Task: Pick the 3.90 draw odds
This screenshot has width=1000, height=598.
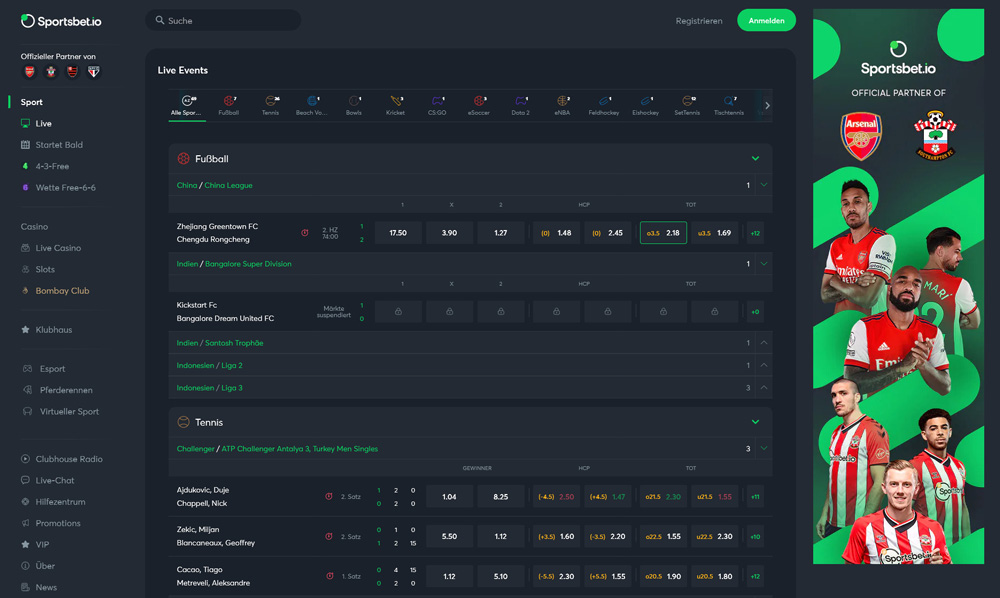Action: point(450,233)
